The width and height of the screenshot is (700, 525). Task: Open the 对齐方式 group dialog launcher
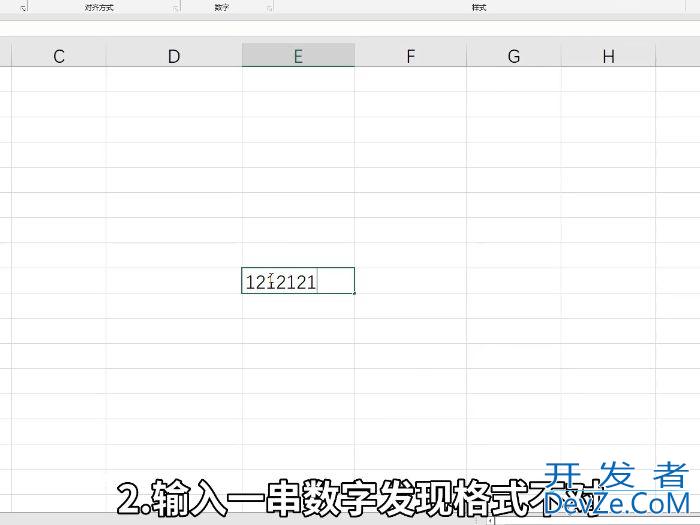(x=175, y=8)
